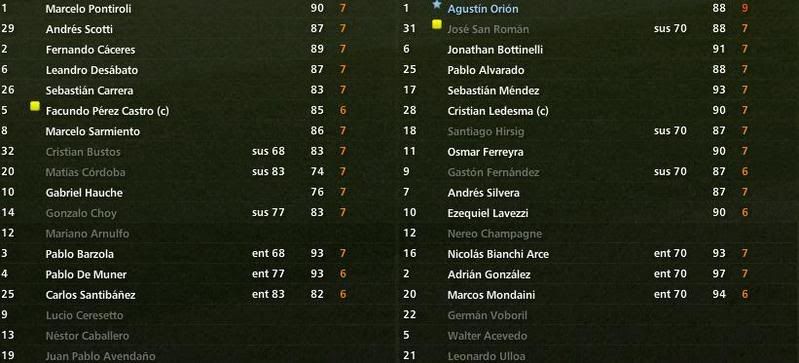Click Agustín Orión's match rating of 9
Image resolution: width=799 pixels, height=363 pixels.
pos(745,9)
